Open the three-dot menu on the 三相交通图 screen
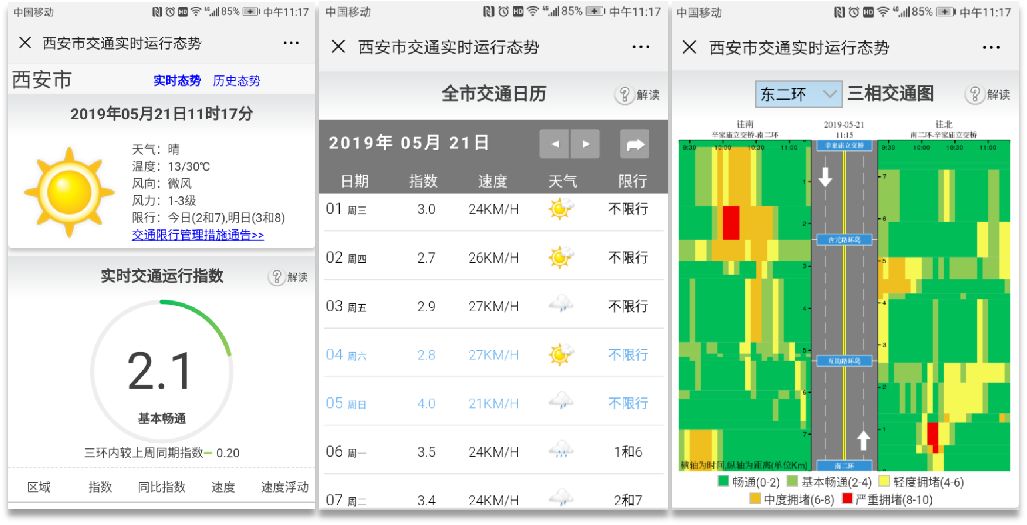The image size is (1027, 525). click(x=992, y=47)
